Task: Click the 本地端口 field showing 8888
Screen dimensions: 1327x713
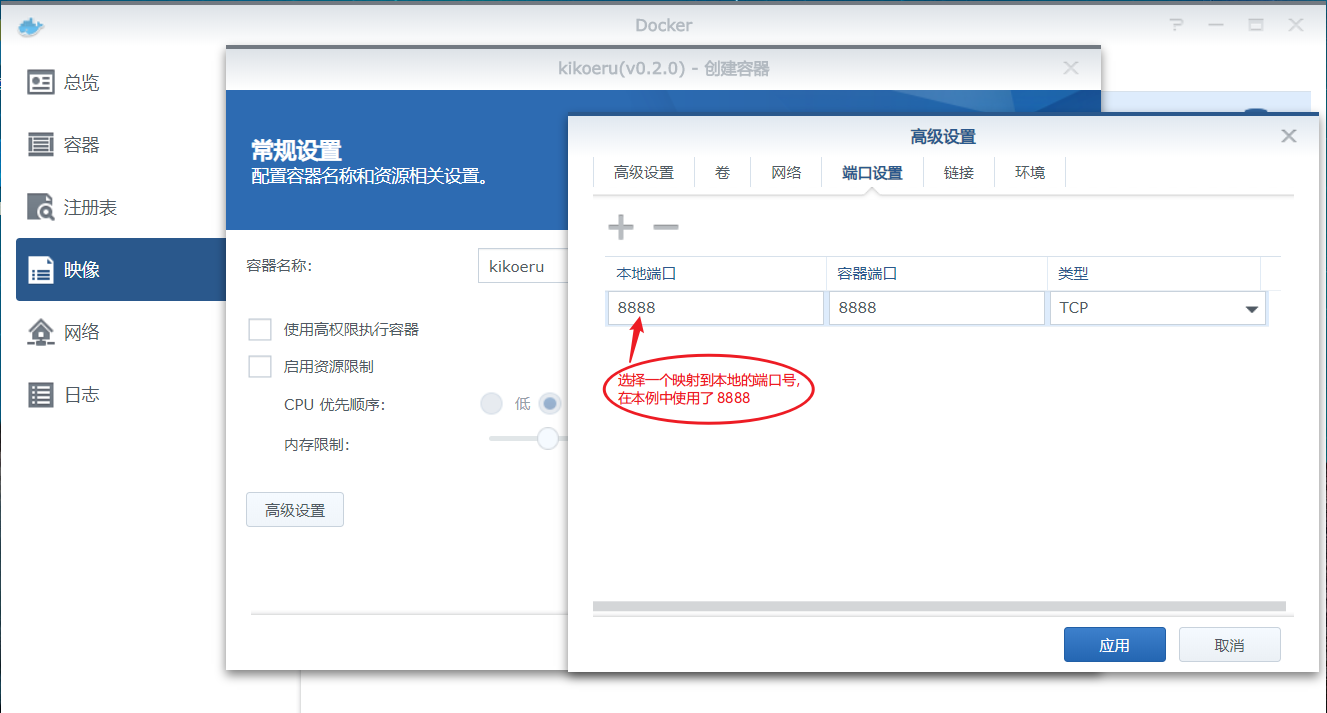Action: [715, 307]
